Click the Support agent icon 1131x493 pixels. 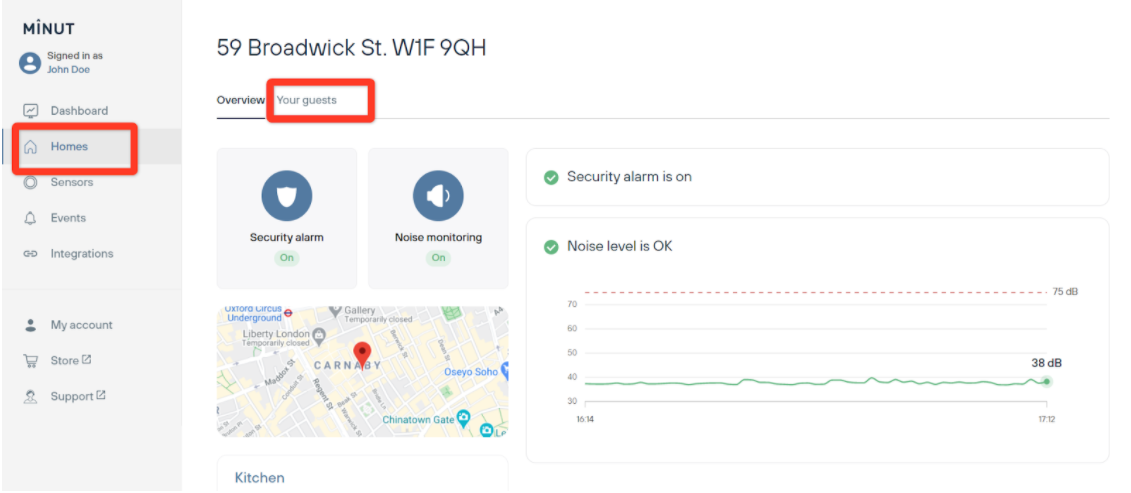click(x=31, y=397)
